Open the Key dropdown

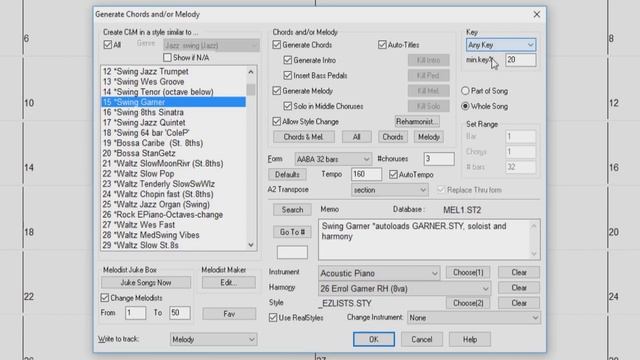click(x=501, y=45)
